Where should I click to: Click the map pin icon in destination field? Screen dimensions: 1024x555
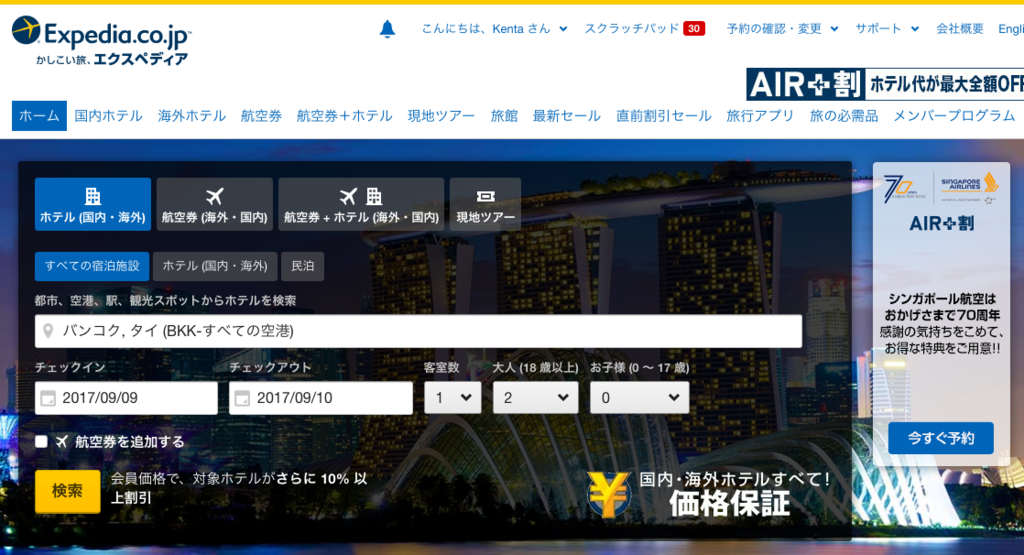pos(48,331)
